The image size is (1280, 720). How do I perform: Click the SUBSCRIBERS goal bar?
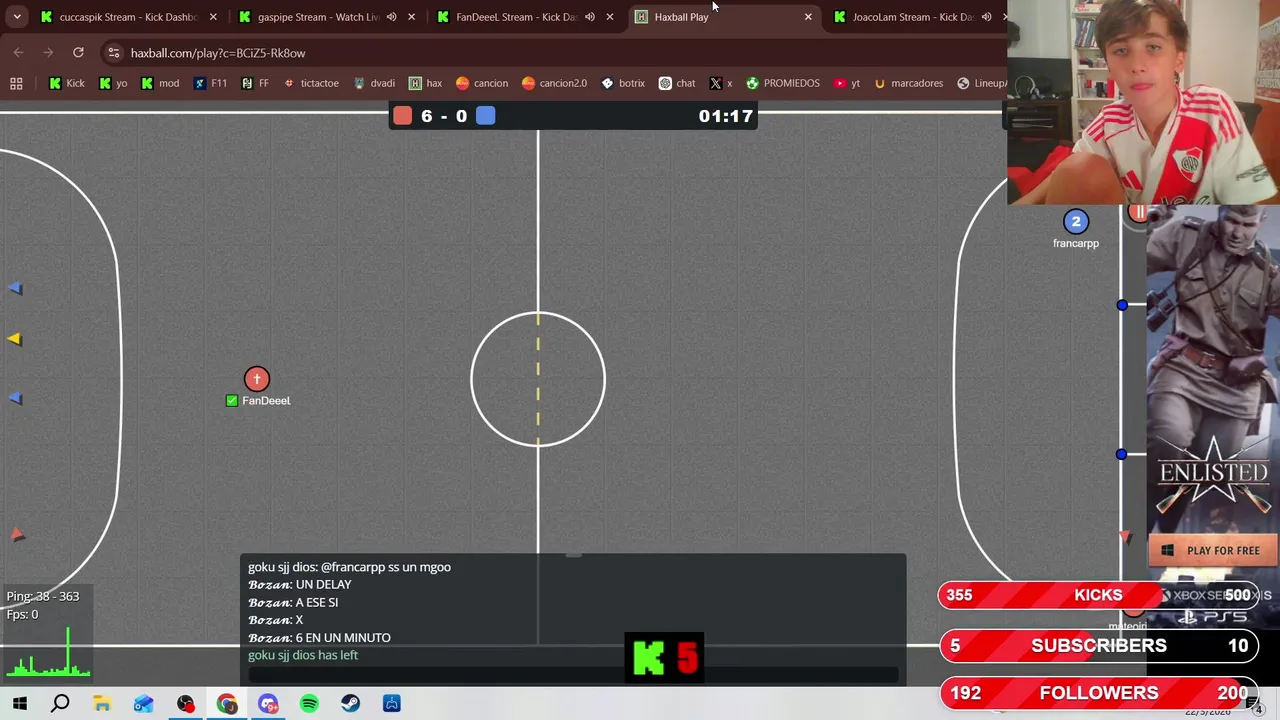coord(1098,646)
